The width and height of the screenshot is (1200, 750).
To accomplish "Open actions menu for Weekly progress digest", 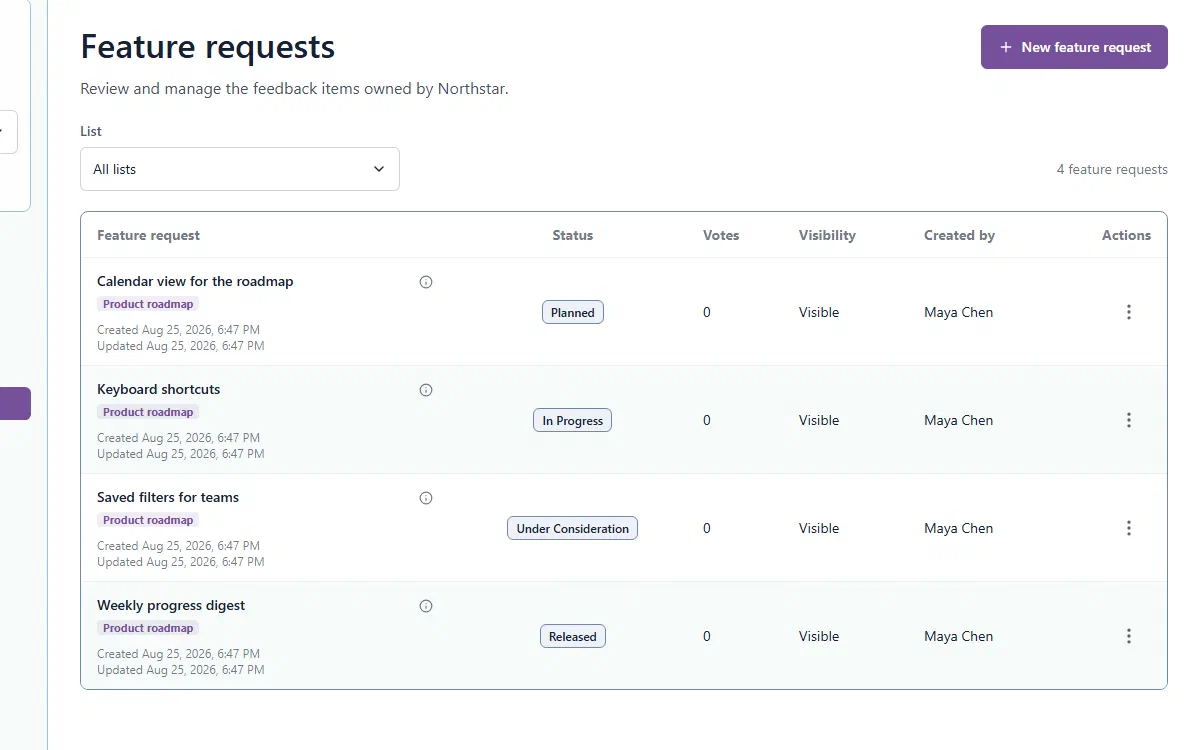I will point(1128,636).
